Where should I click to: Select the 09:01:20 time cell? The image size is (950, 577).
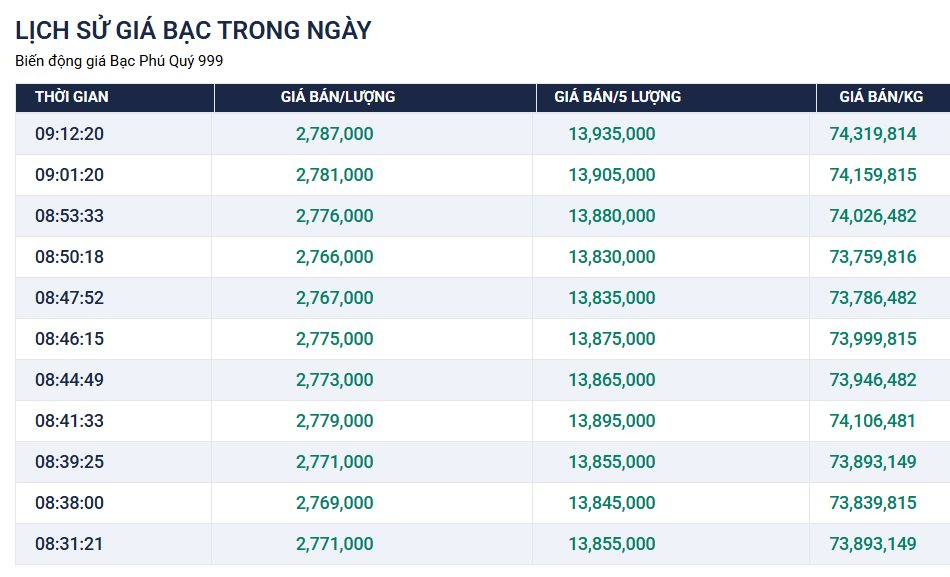click(x=69, y=175)
